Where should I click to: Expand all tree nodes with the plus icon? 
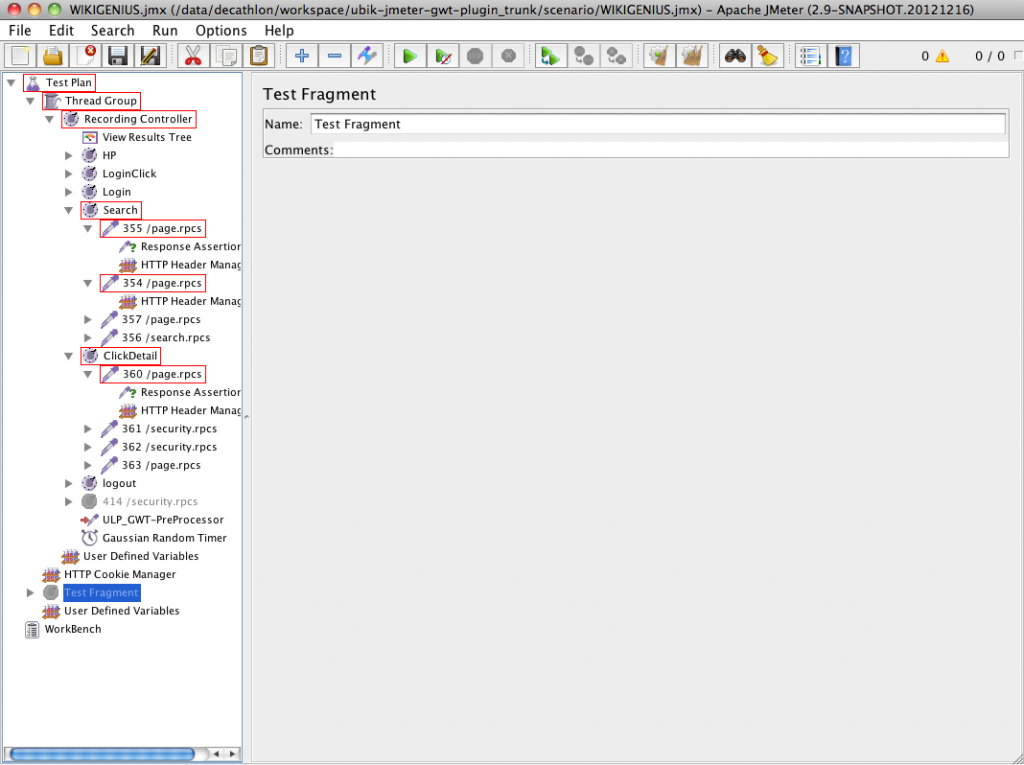301,56
